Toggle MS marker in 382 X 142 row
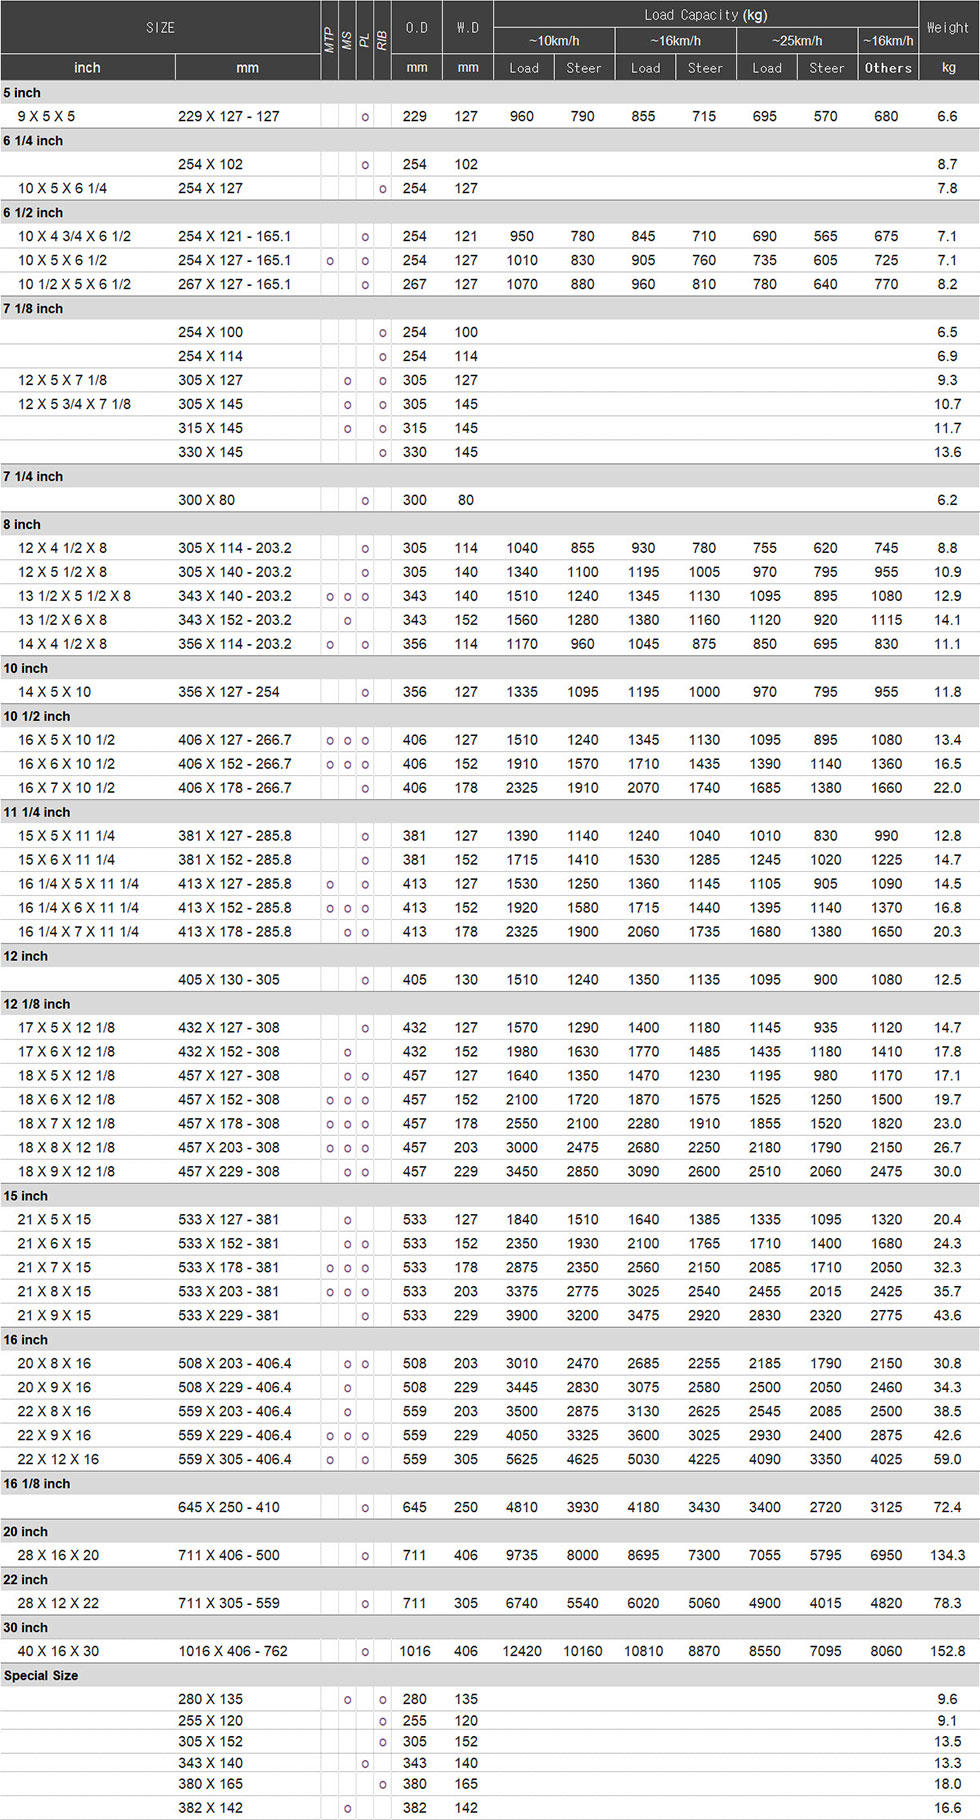Screen dimensions: 980x1820 pos(347,1808)
